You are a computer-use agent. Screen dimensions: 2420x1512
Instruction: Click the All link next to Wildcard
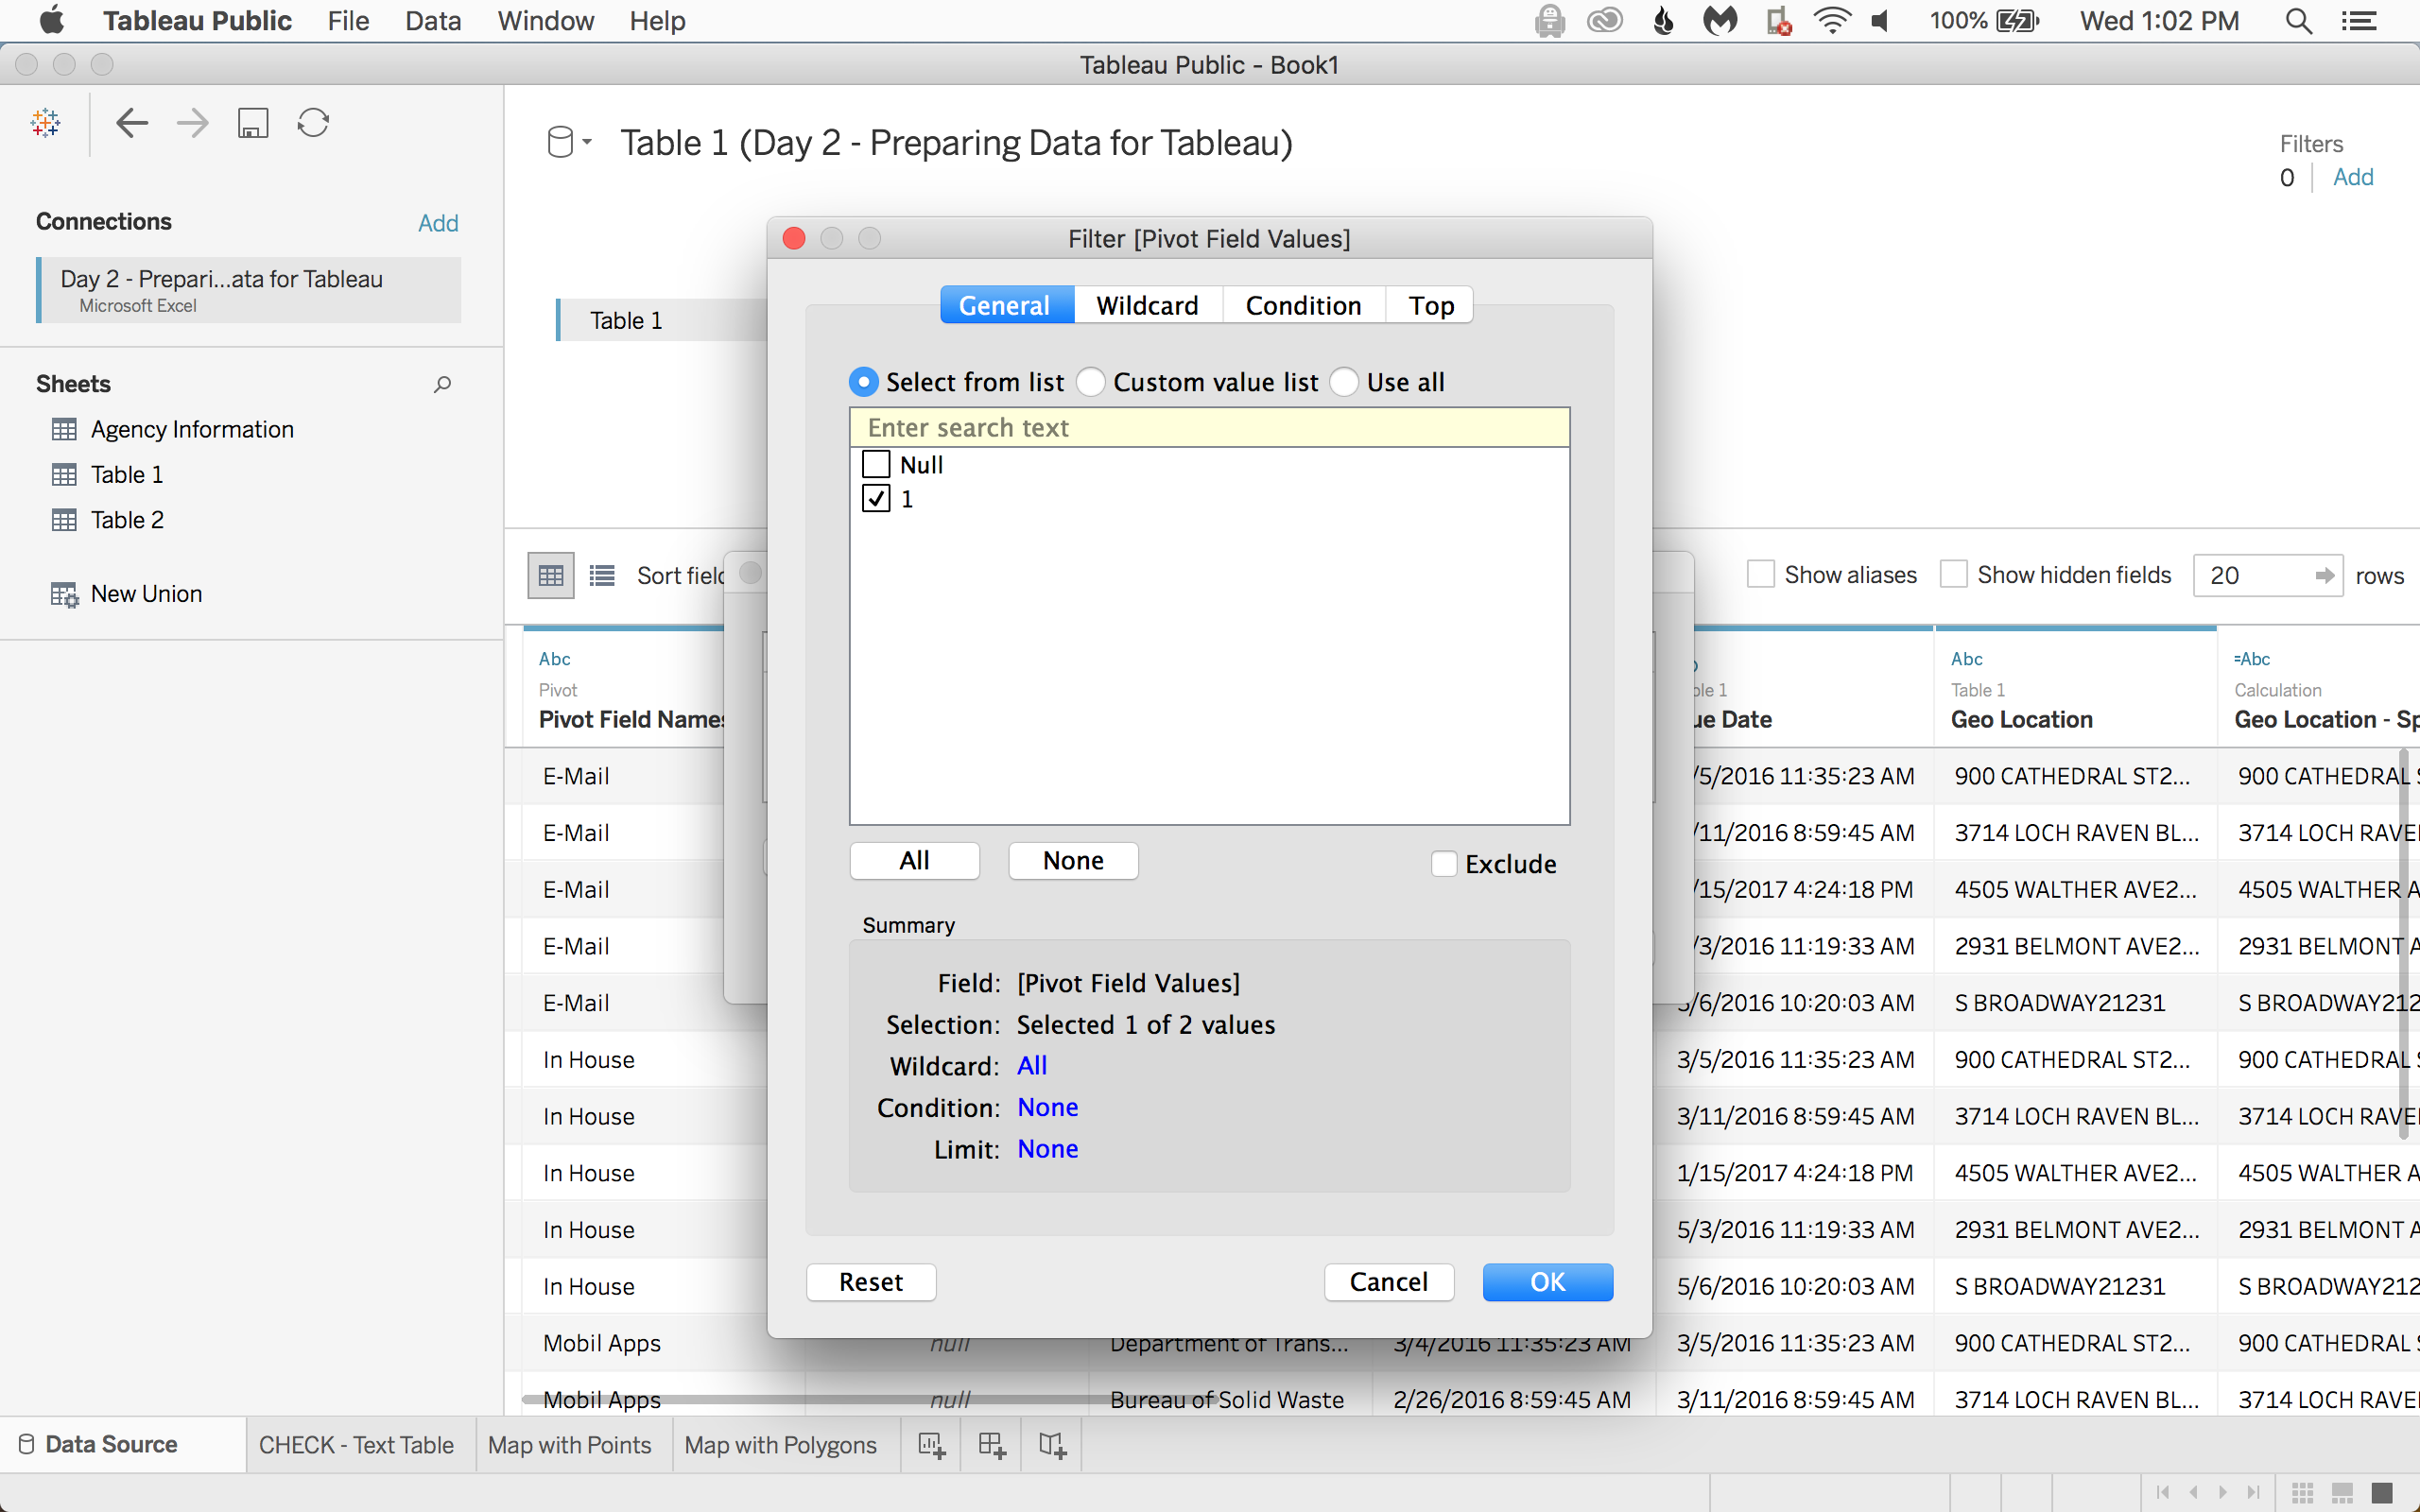pos(1032,1066)
